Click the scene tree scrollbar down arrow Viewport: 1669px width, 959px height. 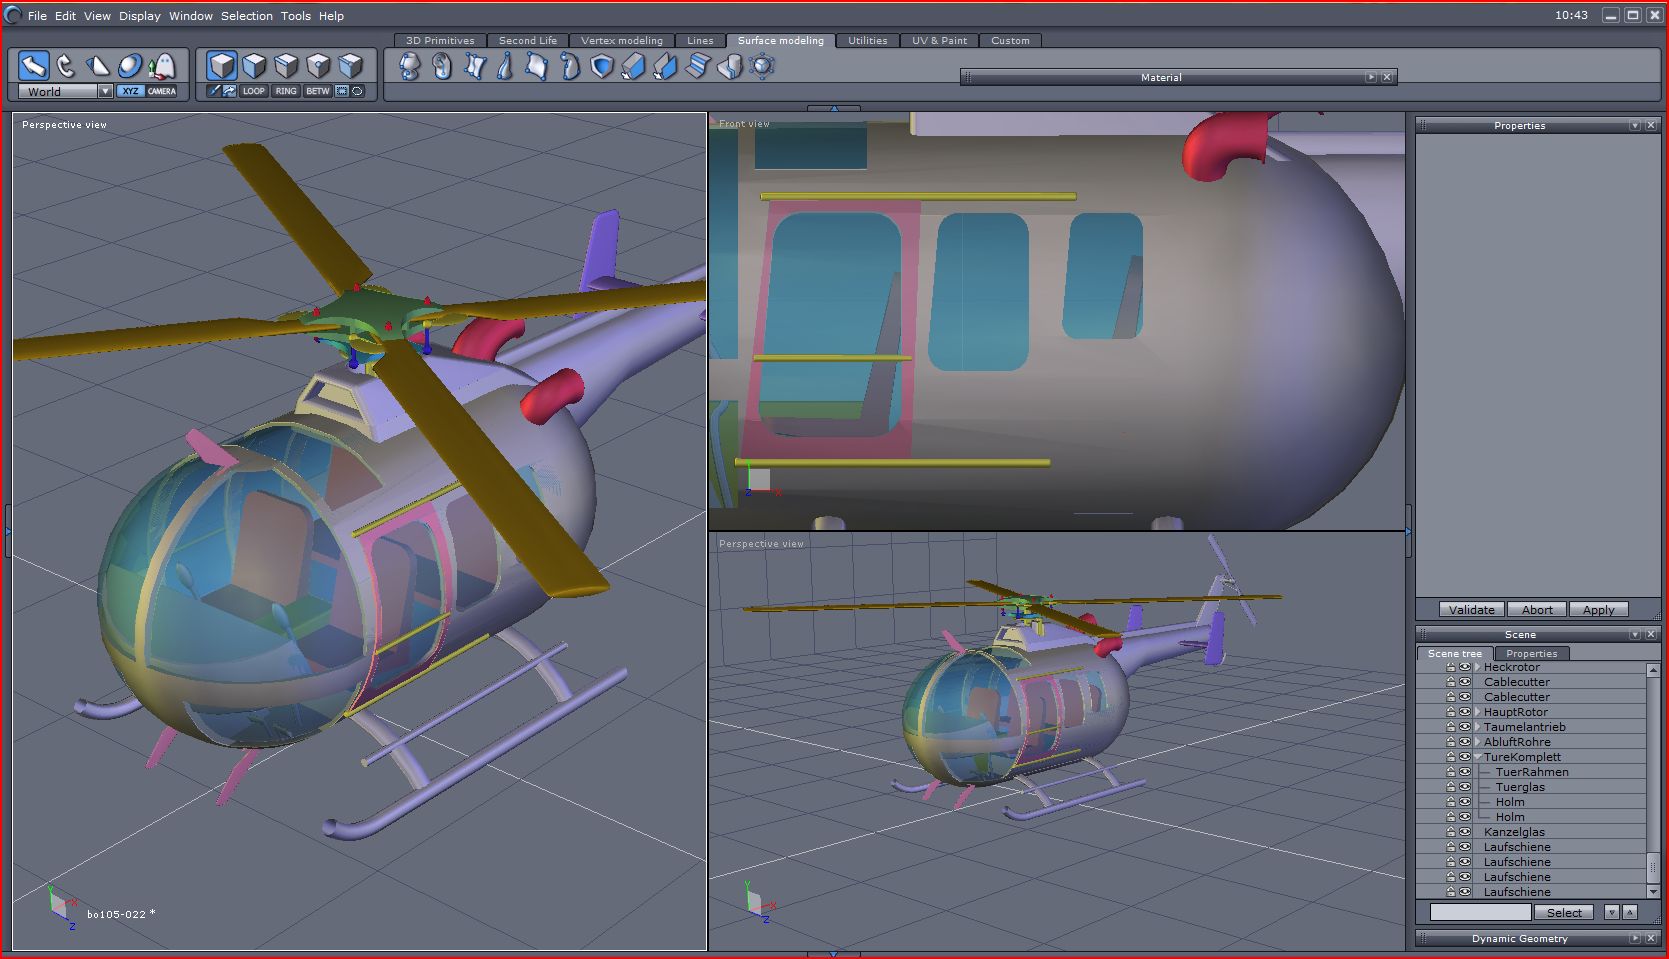click(1652, 891)
